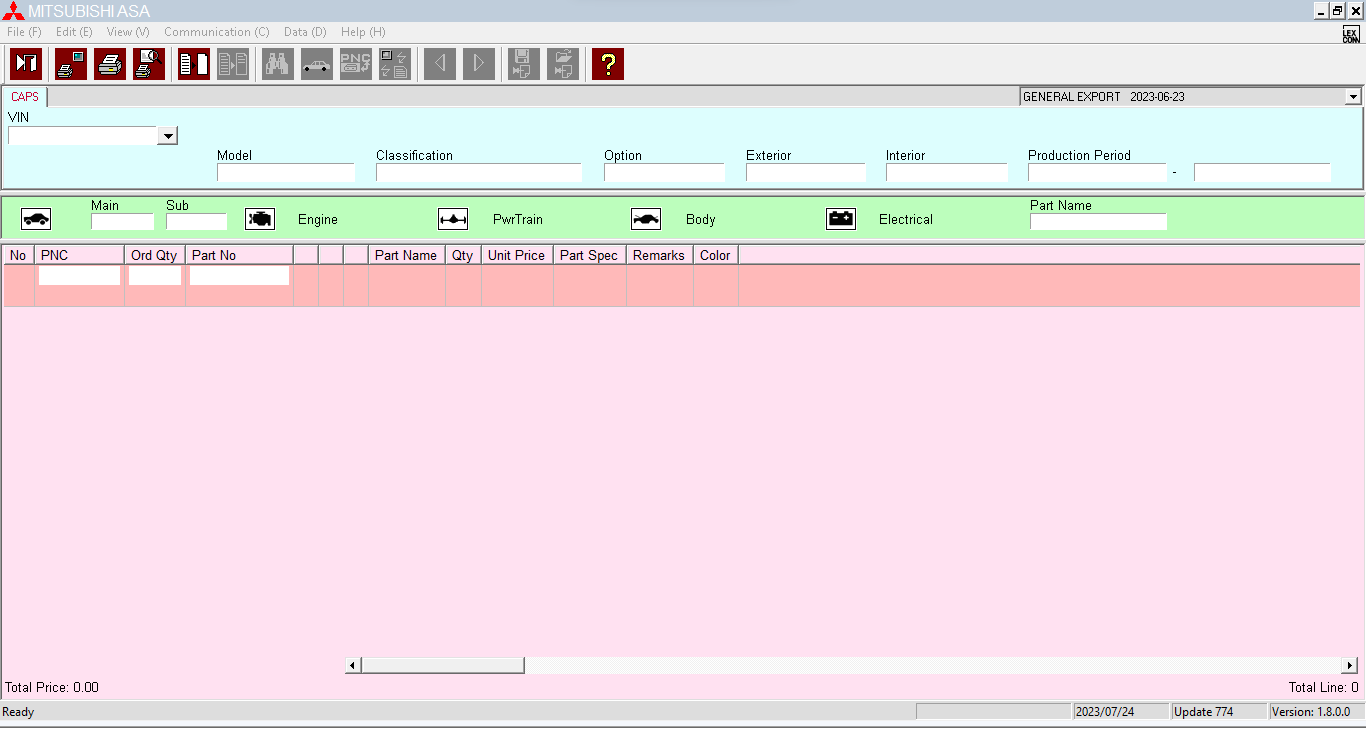1366x755 pixels.
Task: Select the Body category icon
Action: coord(646,218)
